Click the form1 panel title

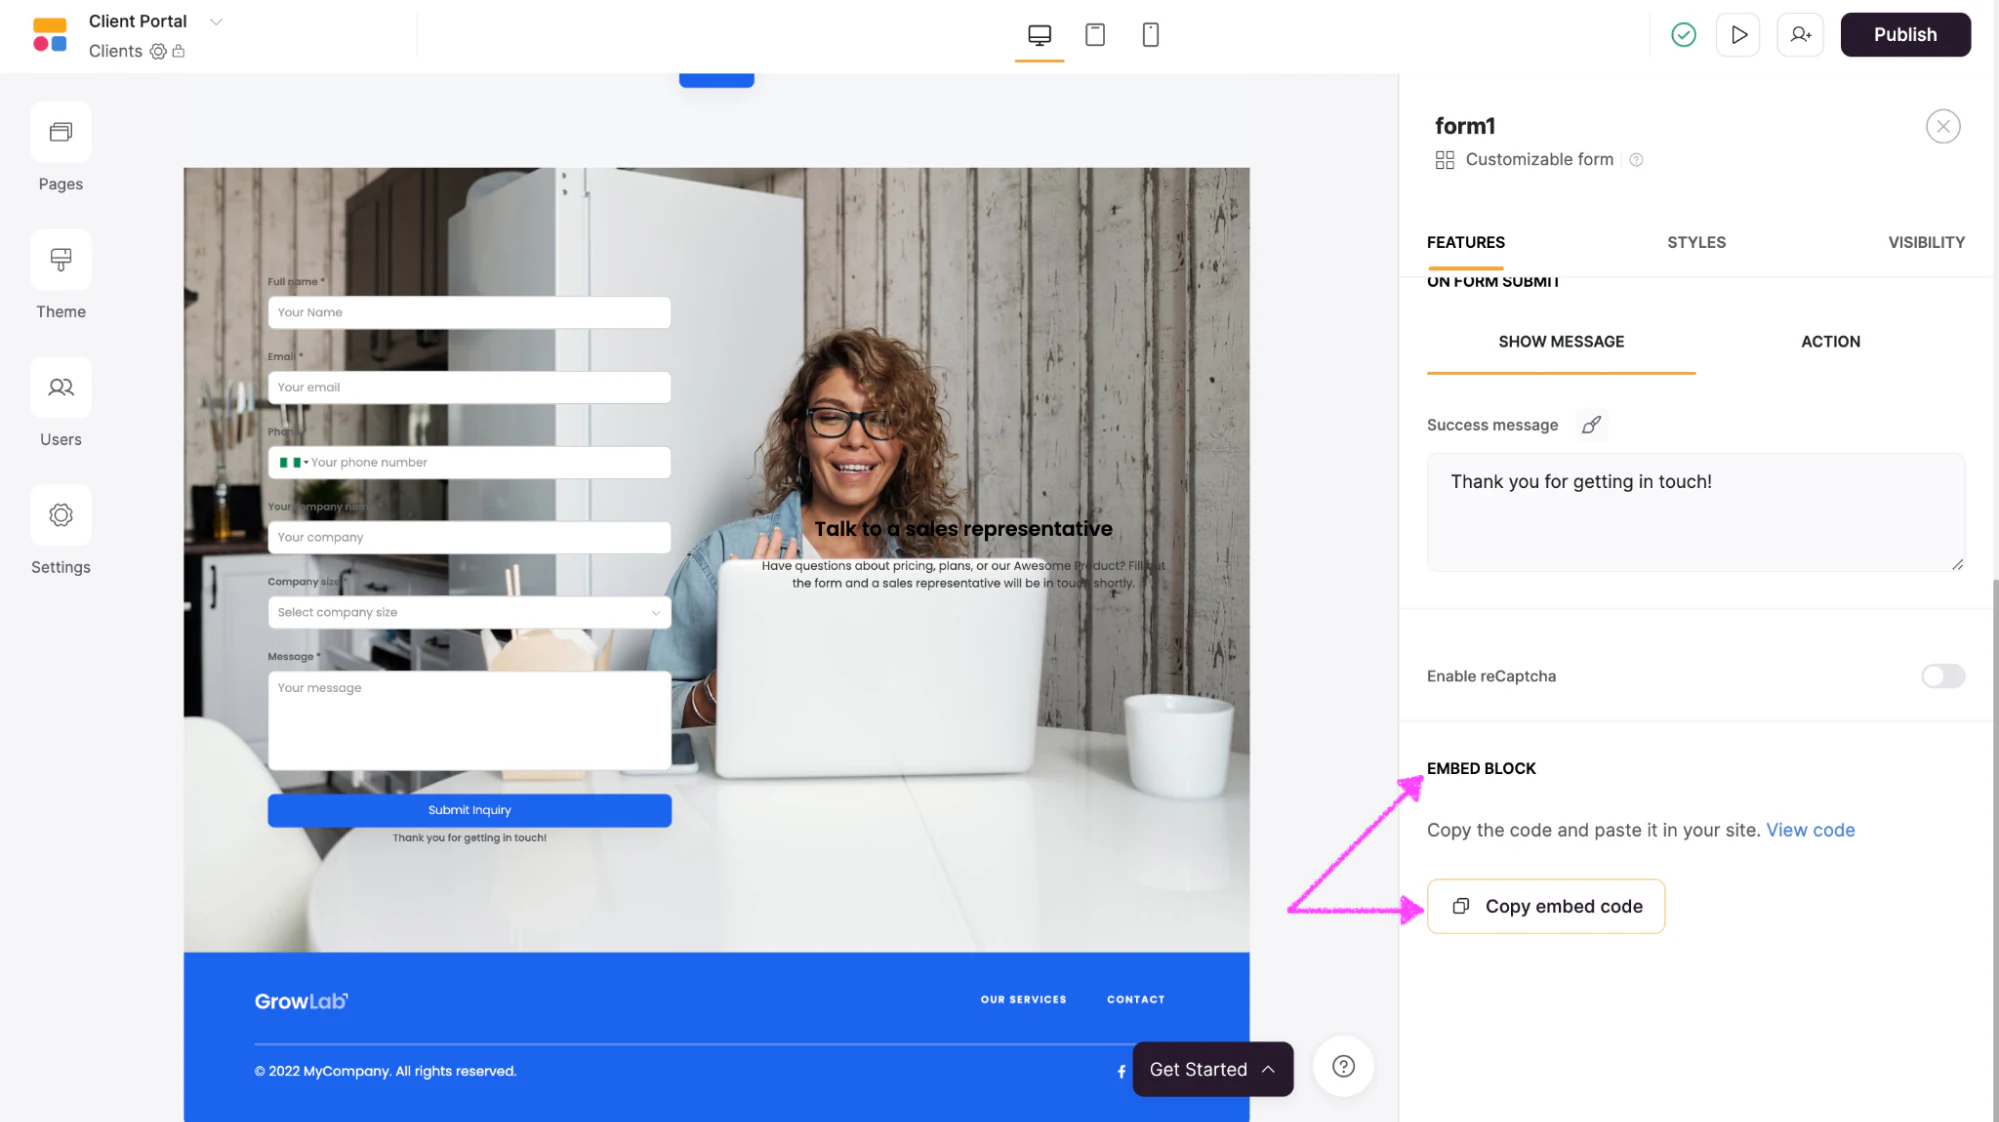click(x=1464, y=126)
